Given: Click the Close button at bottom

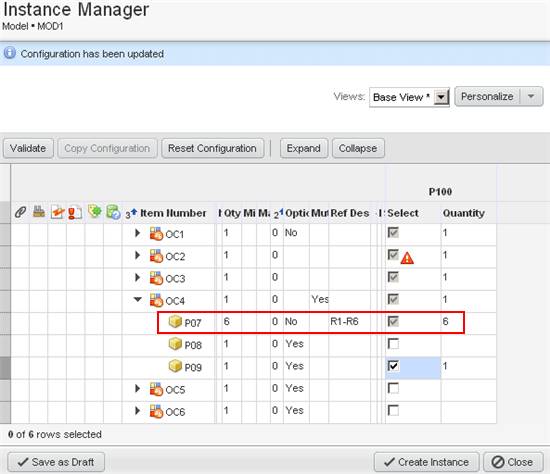Looking at the screenshot, I should [x=513, y=462].
